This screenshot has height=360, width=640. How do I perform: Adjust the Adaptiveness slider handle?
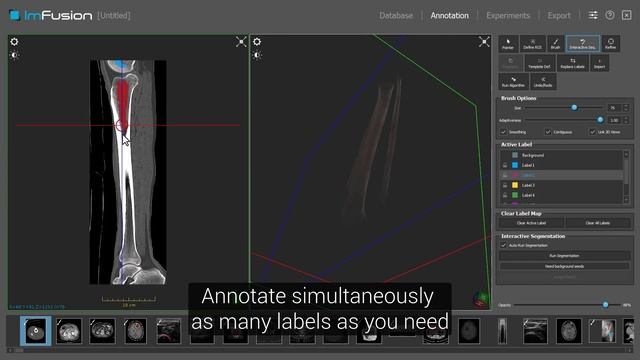point(600,120)
